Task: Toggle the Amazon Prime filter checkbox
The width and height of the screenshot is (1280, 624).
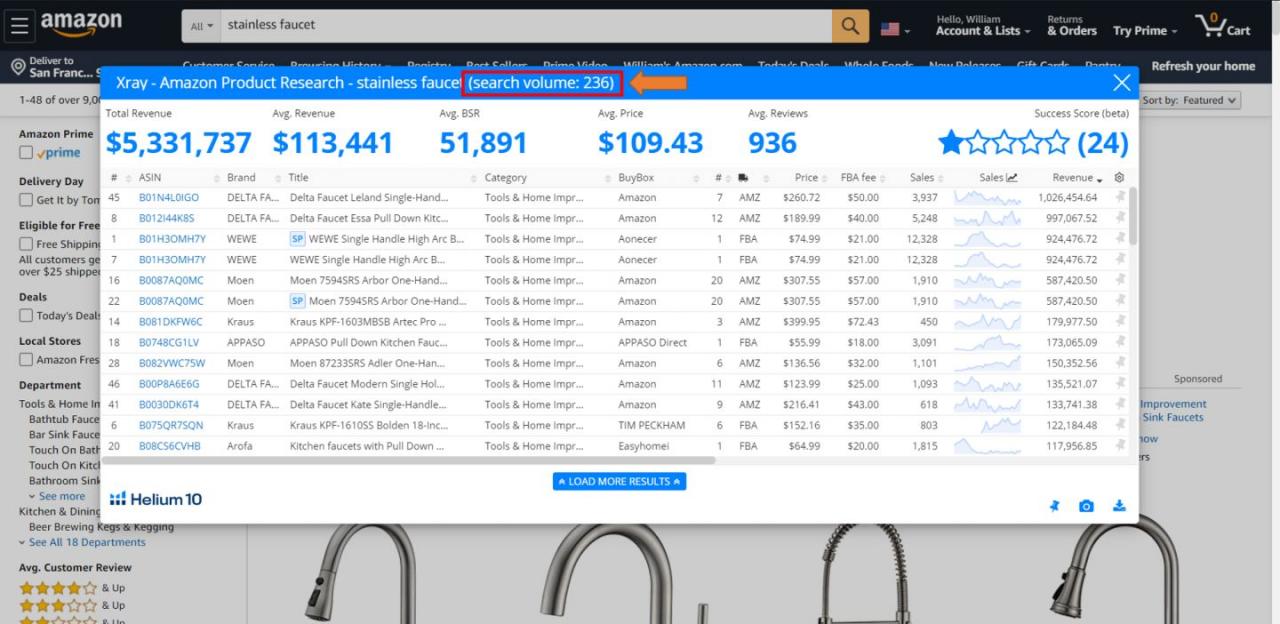Action: pyautogui.click(x=26, y=153)
